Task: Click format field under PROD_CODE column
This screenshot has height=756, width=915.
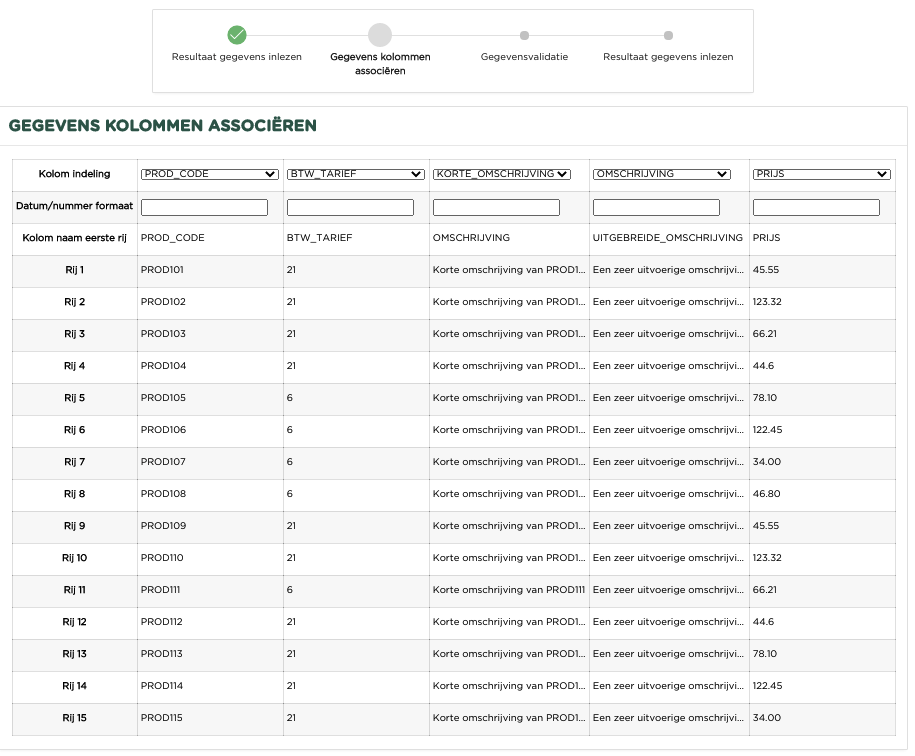Action: (205, 208)
